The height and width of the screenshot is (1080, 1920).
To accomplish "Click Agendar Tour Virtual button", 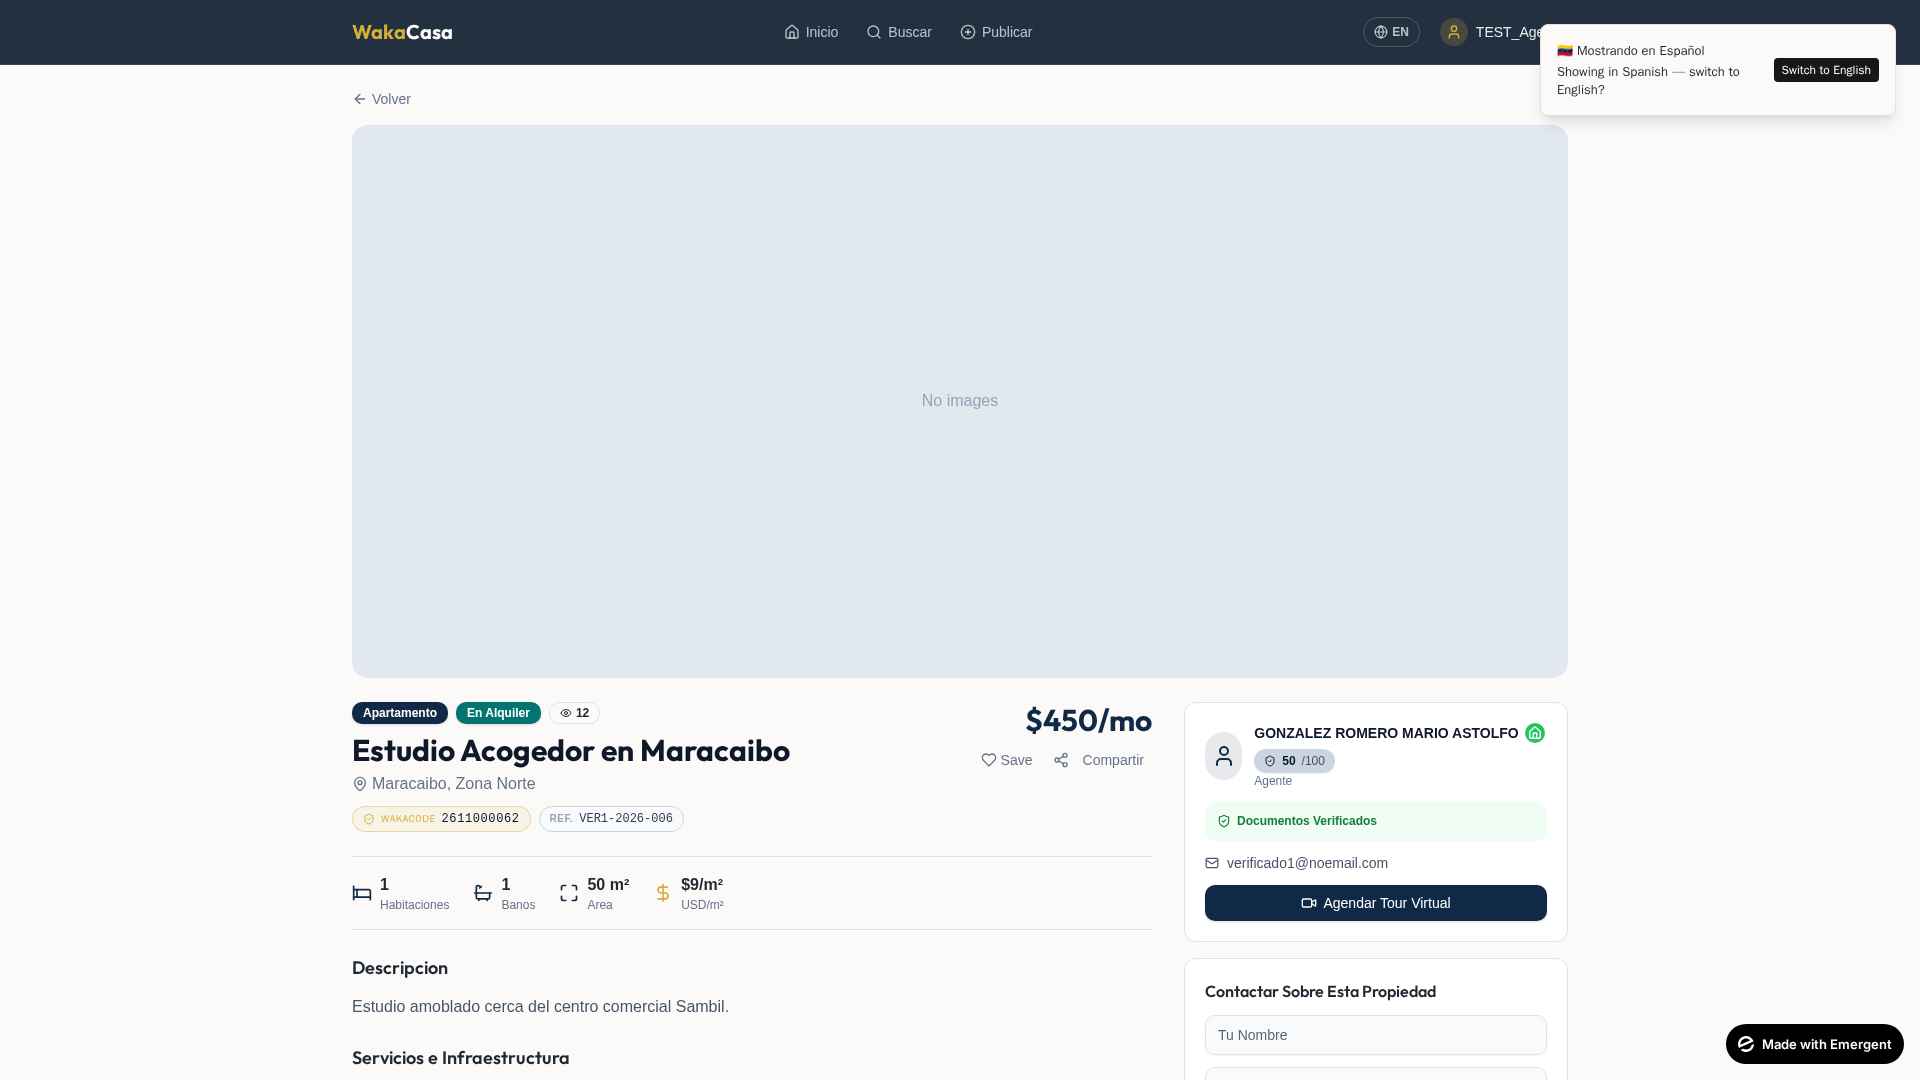I will click(1376, 903).
